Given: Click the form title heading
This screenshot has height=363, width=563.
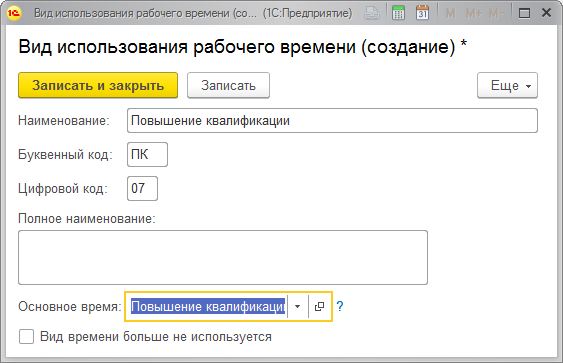Looking at the screenshot, I should point(243,47).
